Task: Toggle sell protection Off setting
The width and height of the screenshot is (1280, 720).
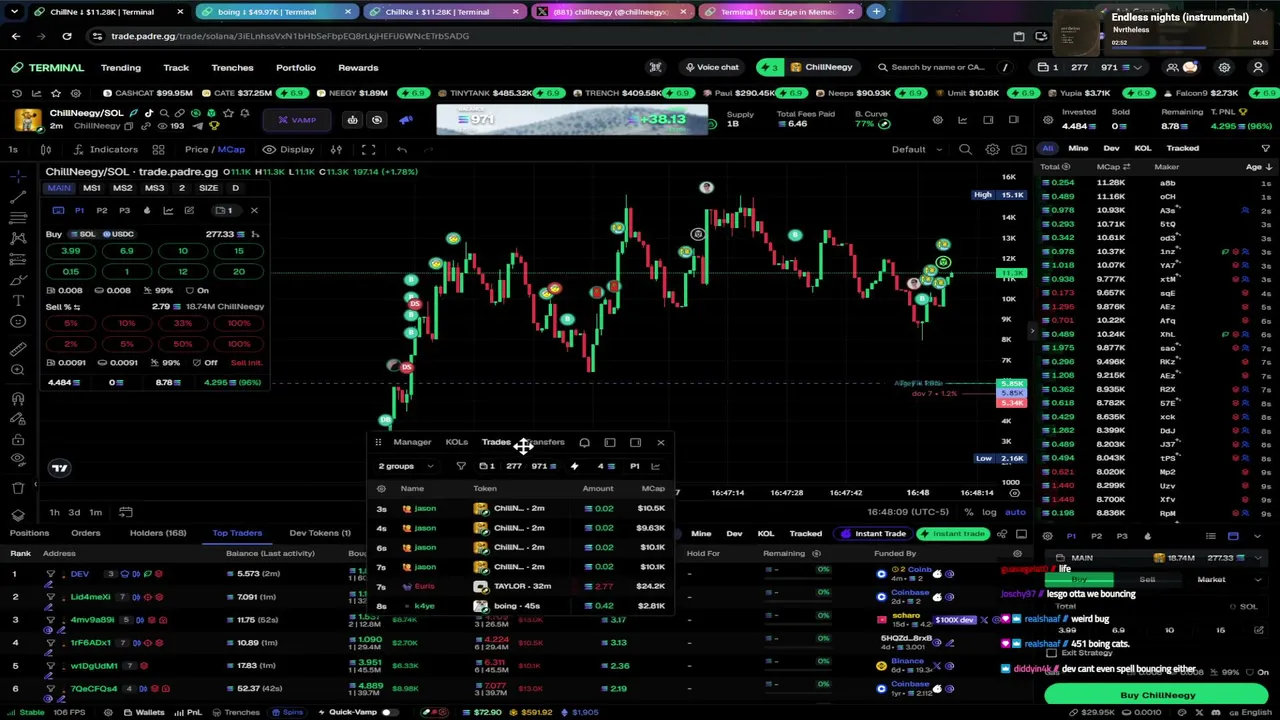Action: click(204, 363)
